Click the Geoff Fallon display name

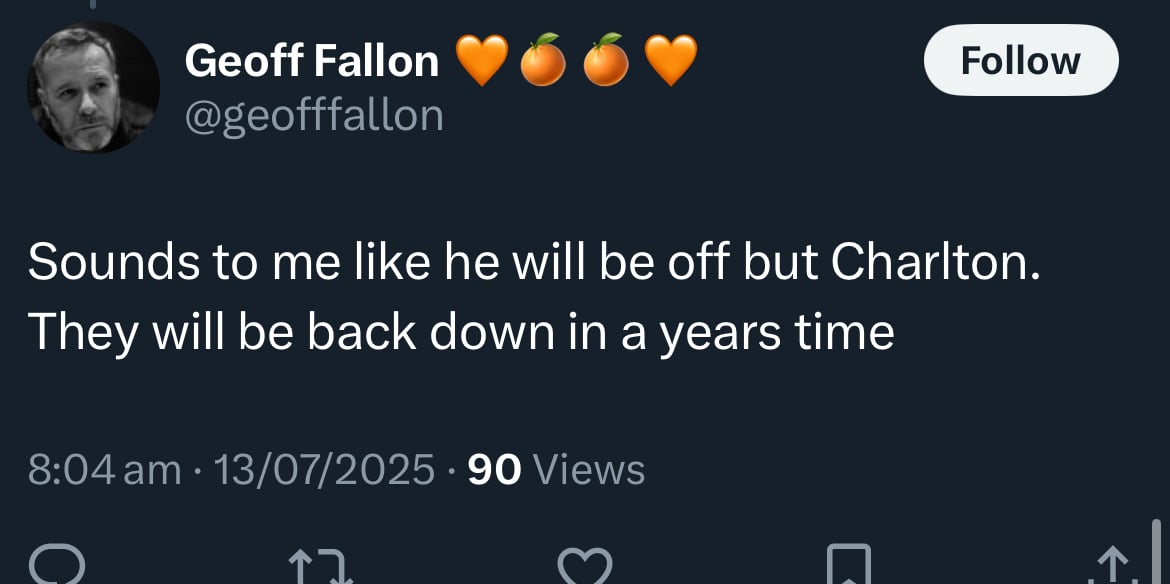tap(311, 60)
